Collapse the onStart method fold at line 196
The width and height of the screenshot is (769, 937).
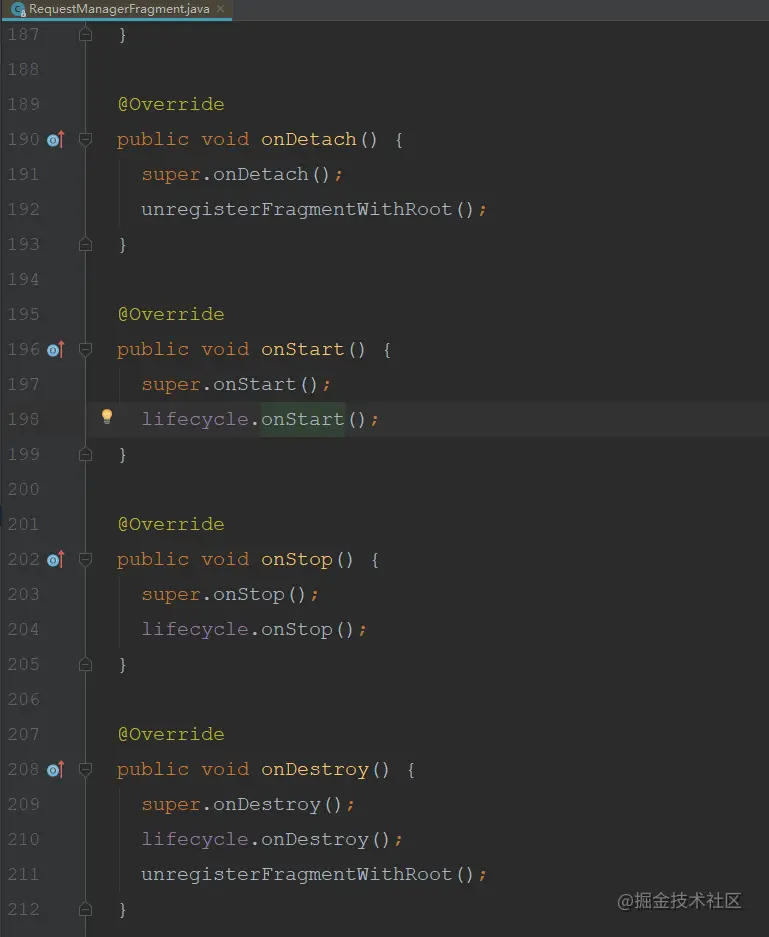coord(85,350)
